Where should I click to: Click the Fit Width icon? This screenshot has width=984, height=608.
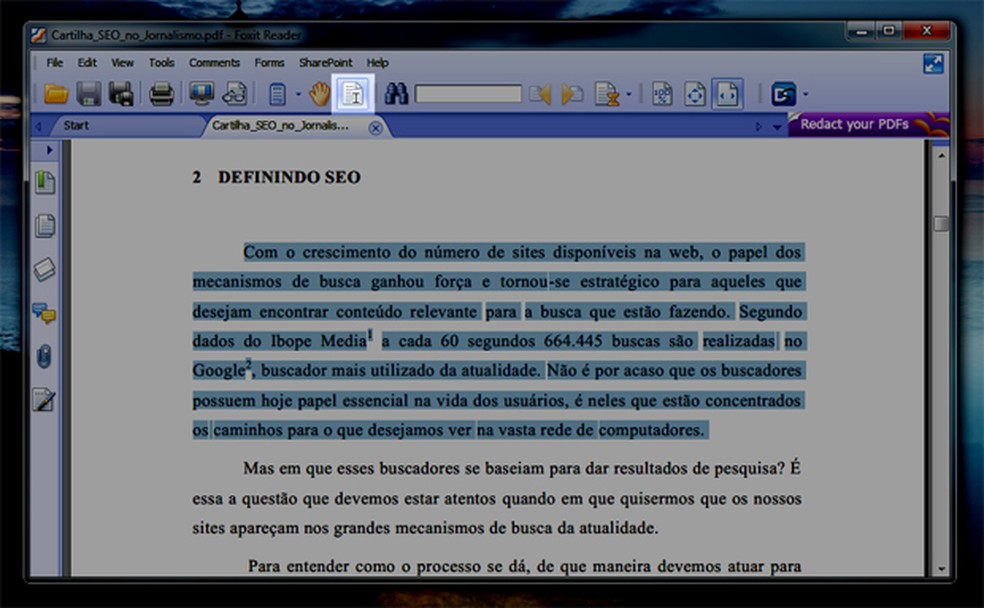click(727, 94)
